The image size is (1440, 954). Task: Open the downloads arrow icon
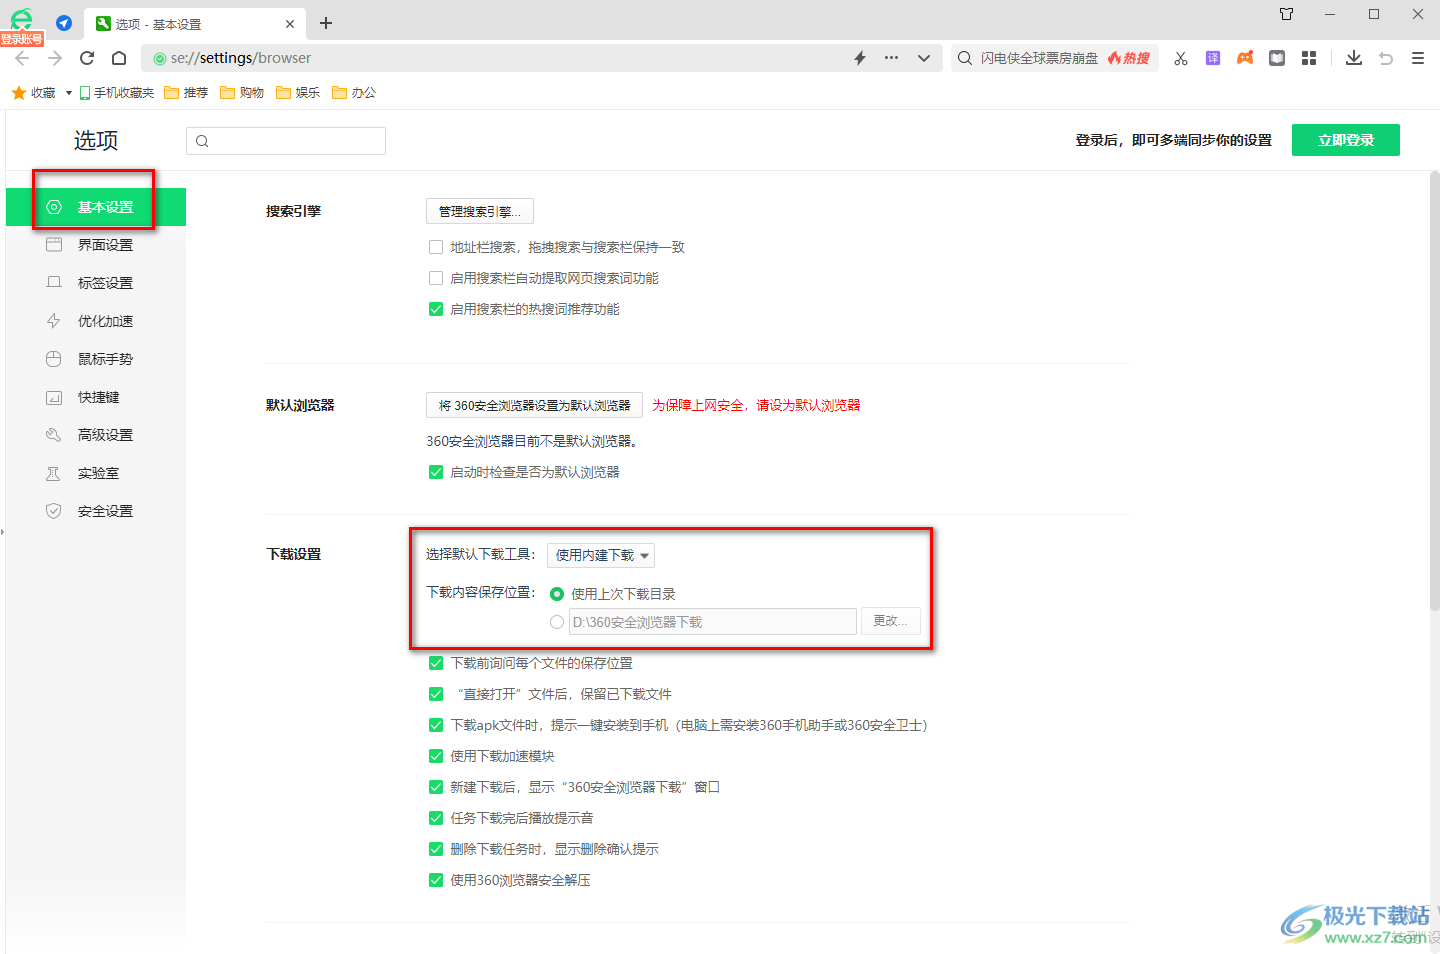[1354, 58]
